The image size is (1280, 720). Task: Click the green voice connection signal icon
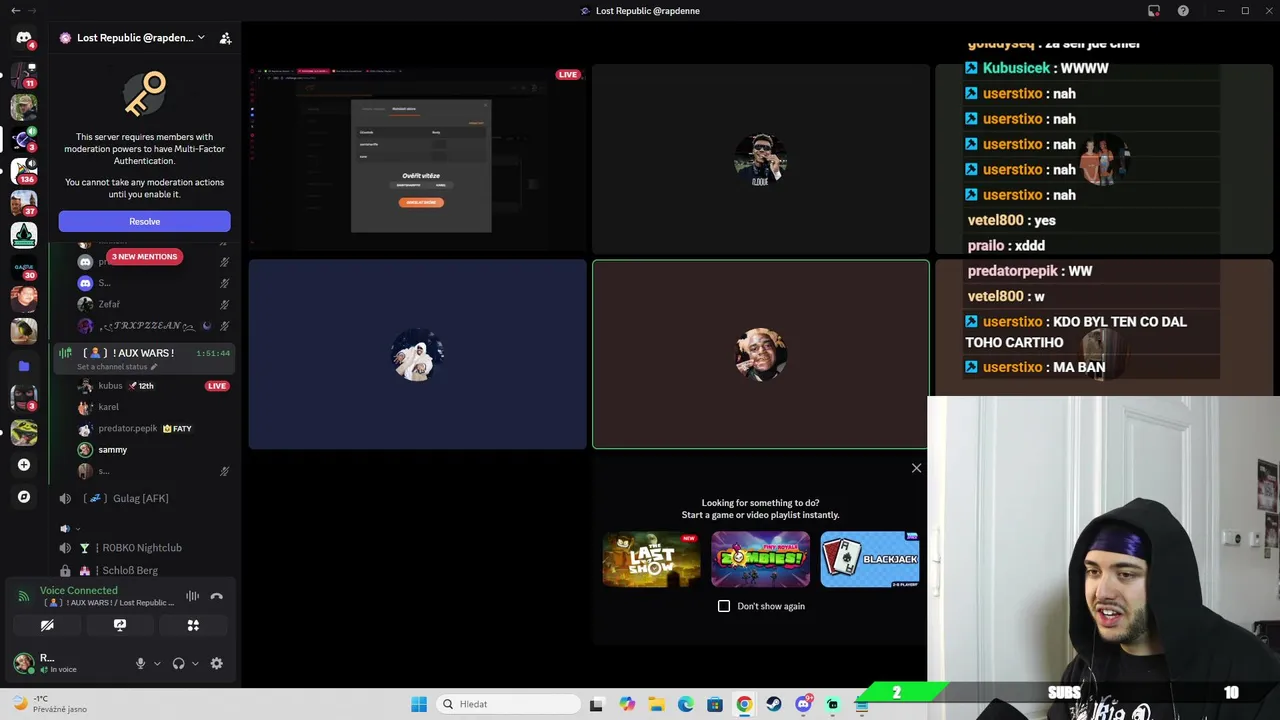click(24, 596)
